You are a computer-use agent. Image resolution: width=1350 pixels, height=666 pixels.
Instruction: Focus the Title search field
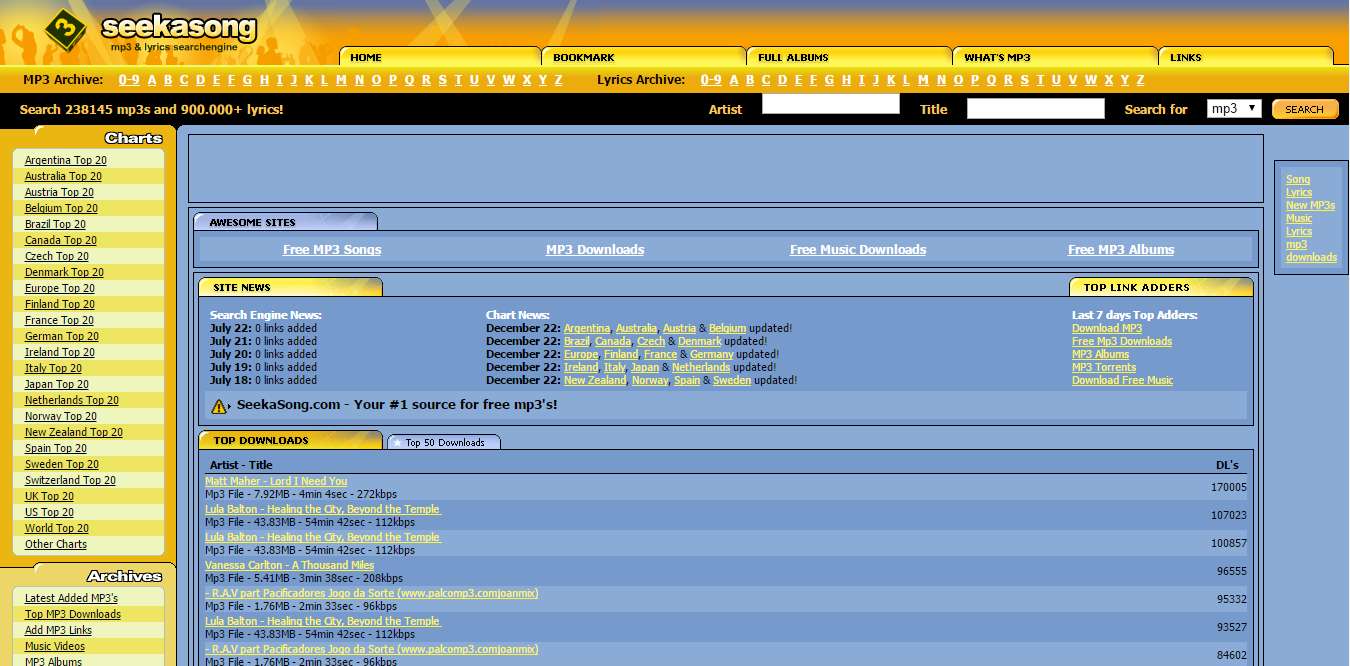click(x=1036, y=109)
